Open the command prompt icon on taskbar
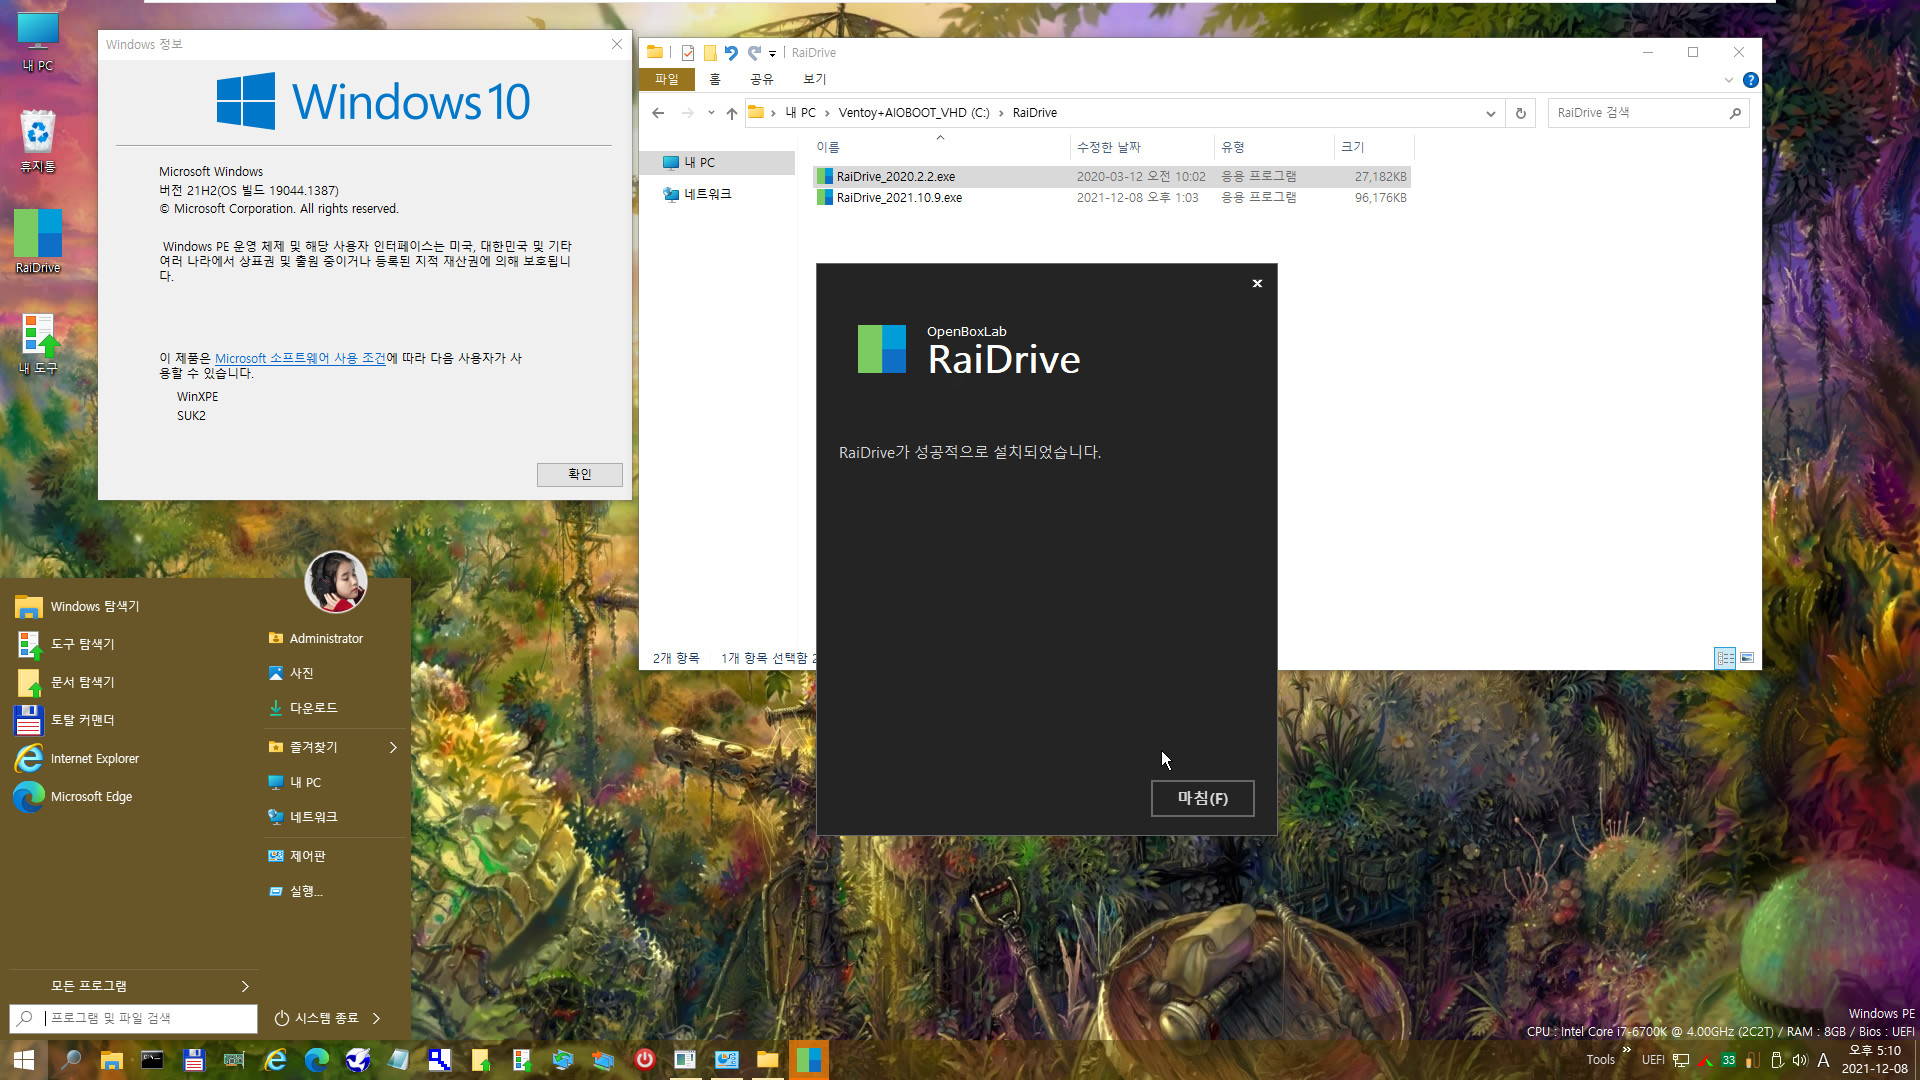Screen dimensions: 1920x1080 152,1060
